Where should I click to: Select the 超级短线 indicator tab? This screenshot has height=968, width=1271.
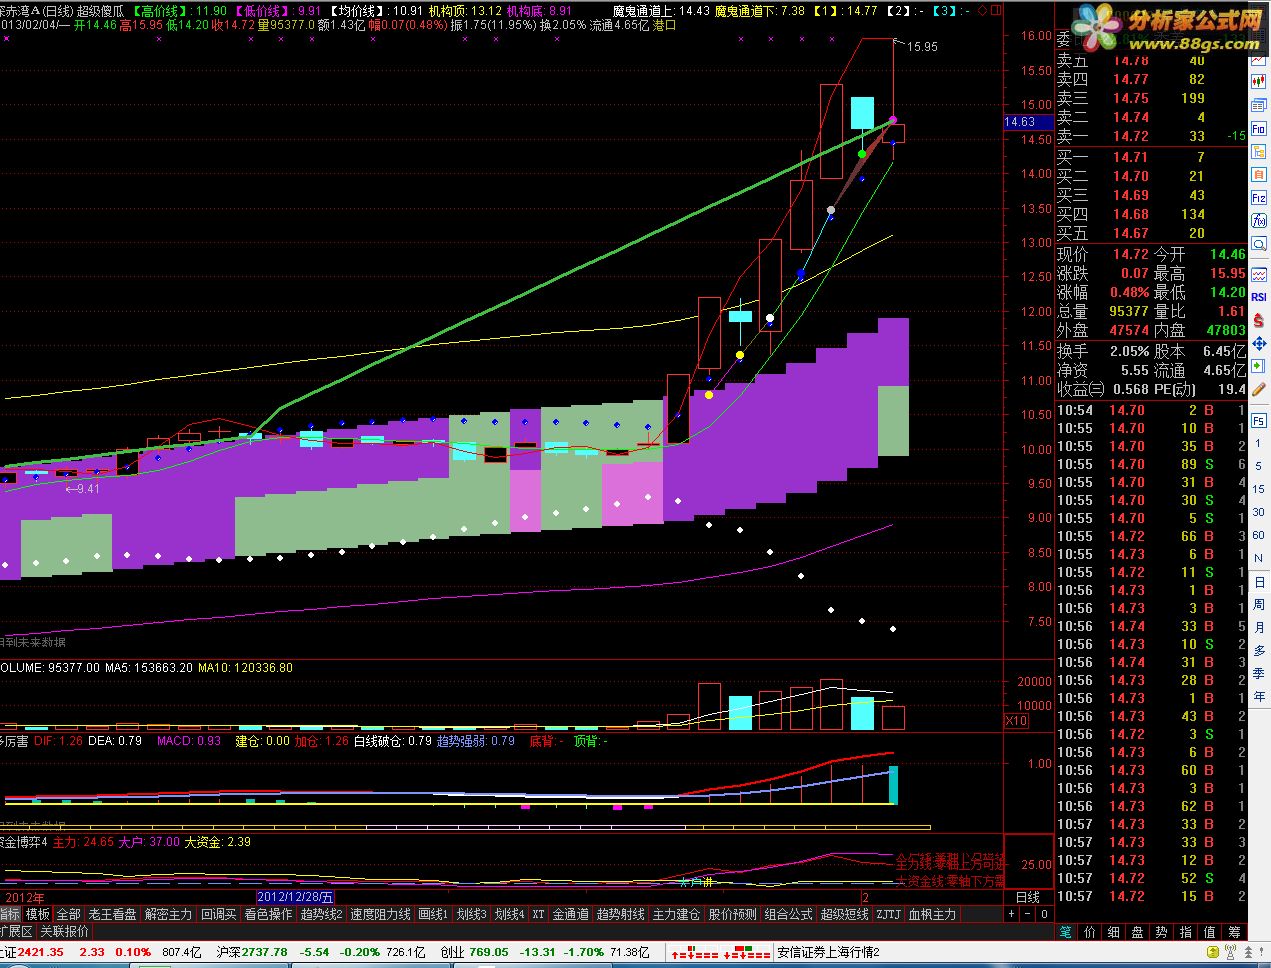[844, 914]
